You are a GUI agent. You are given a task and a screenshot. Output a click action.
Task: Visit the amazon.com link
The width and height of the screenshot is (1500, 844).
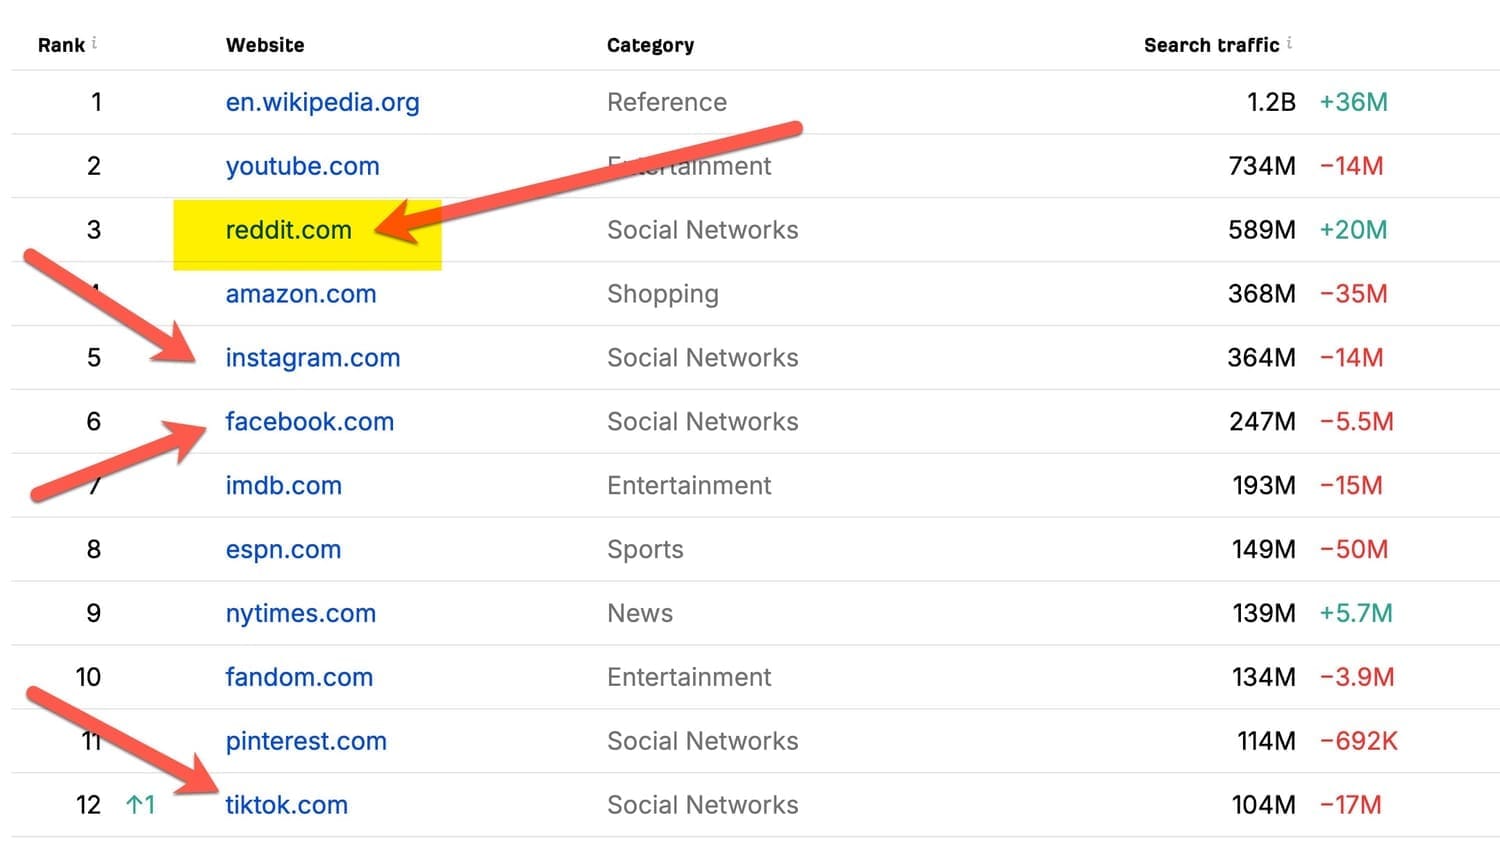300,294
